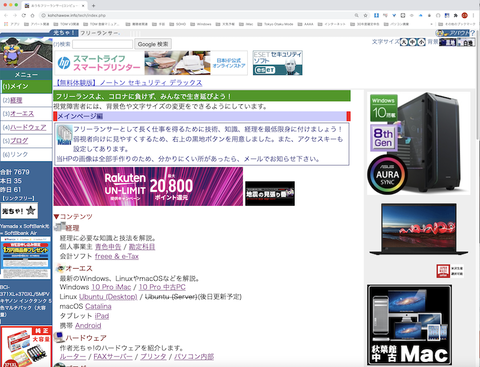Open the red profile avatar menu
Viewport: 480px width, 367px height.
click(464, 15)
